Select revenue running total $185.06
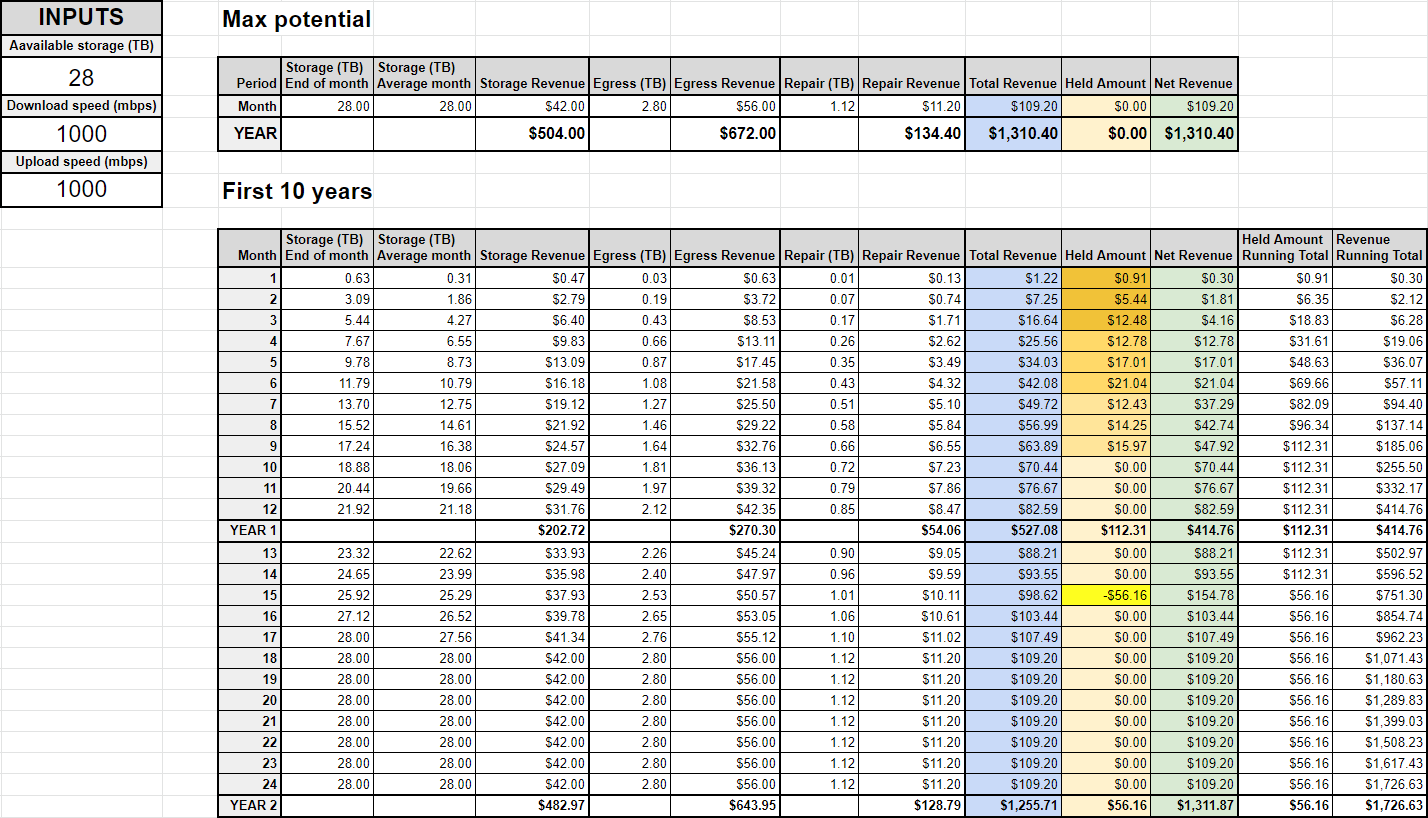Image resolution: width=1428 pixels, height=818 pixels. (x=1379, y=446)
